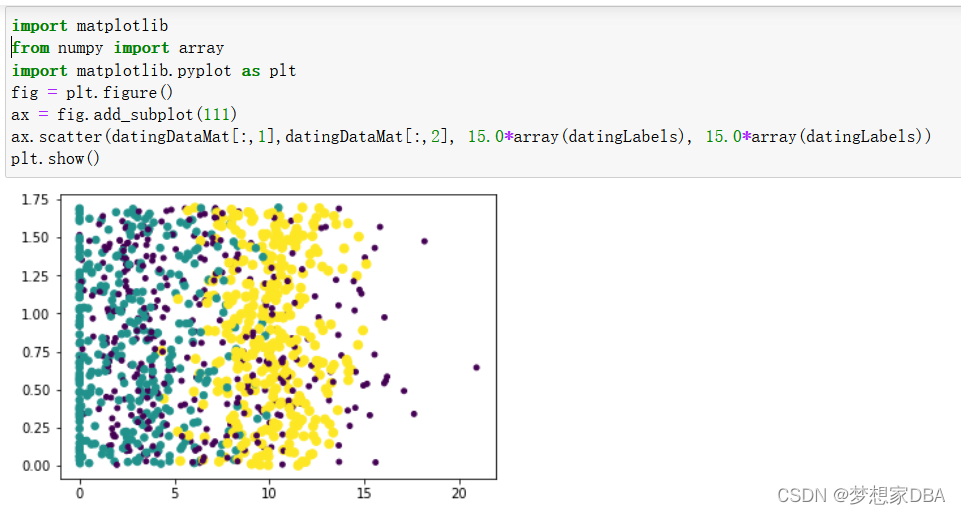Click the x-axis tick label 10
This screenshot has width=961, height=514.
click(269, 493)
